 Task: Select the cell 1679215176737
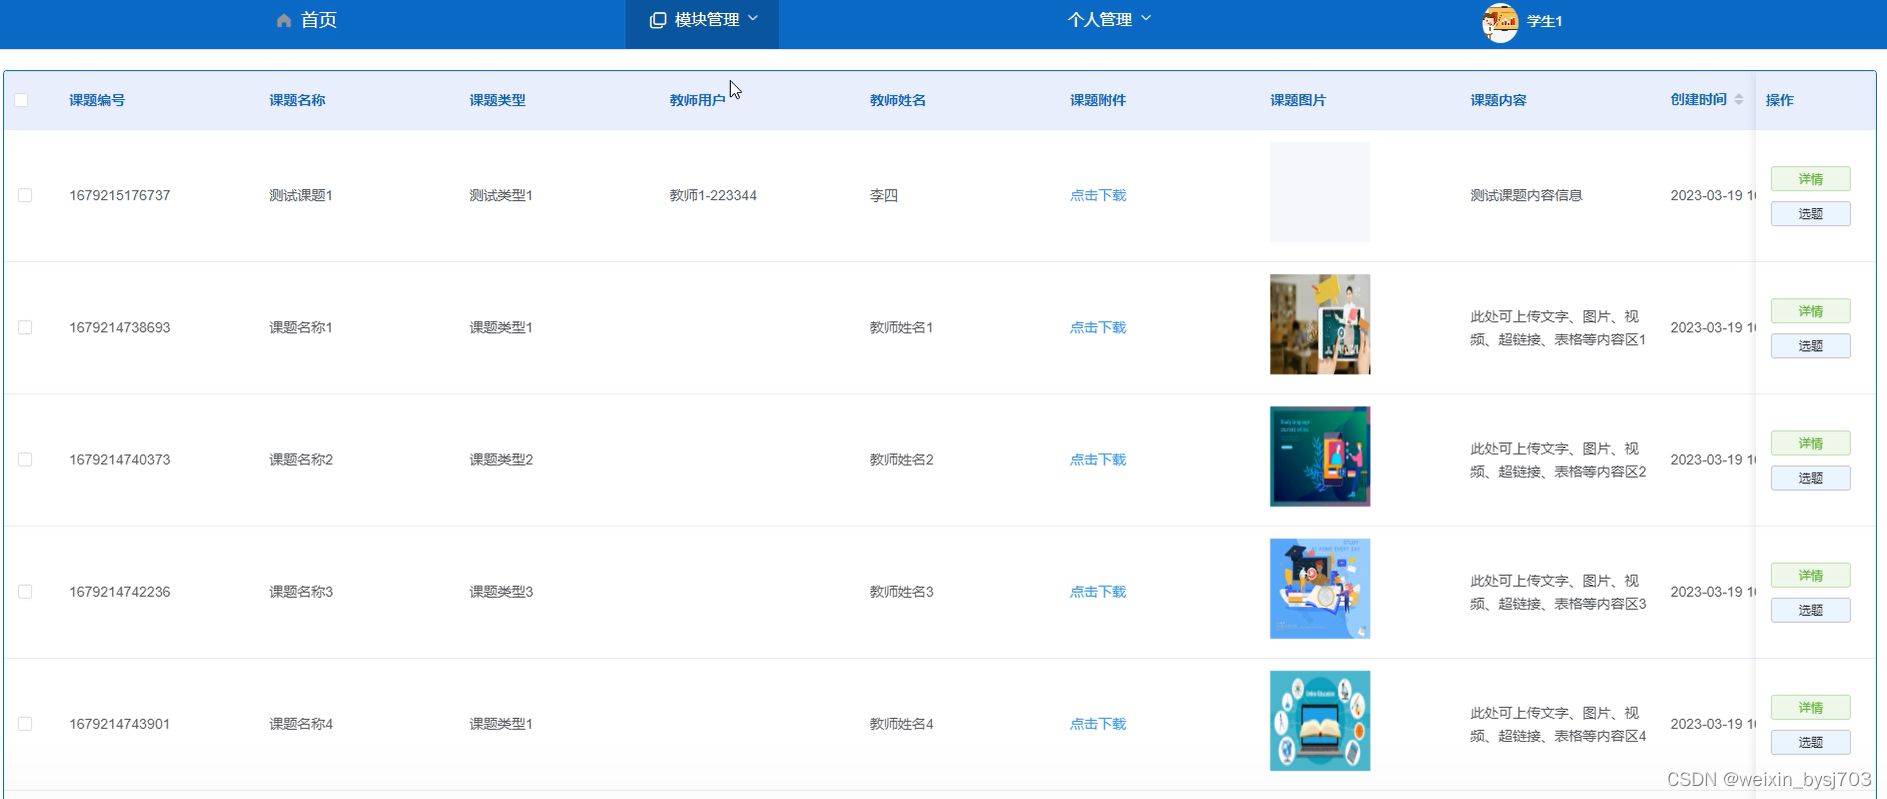click(120, 195)
